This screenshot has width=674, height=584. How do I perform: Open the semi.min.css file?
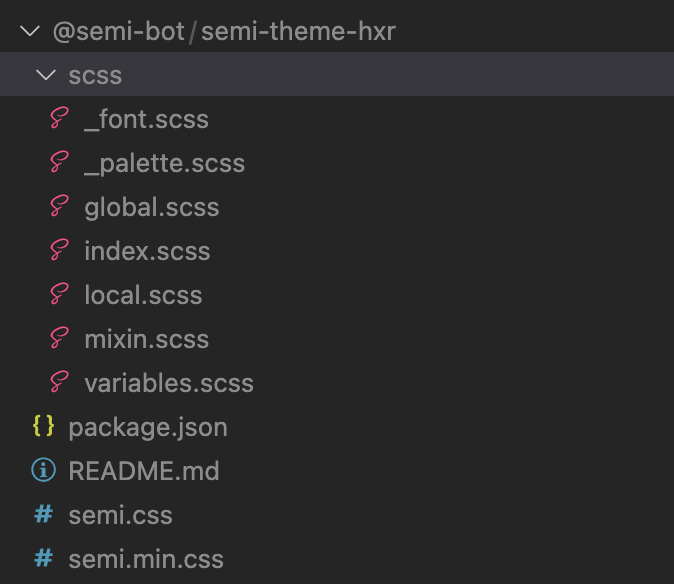(146, 559)
